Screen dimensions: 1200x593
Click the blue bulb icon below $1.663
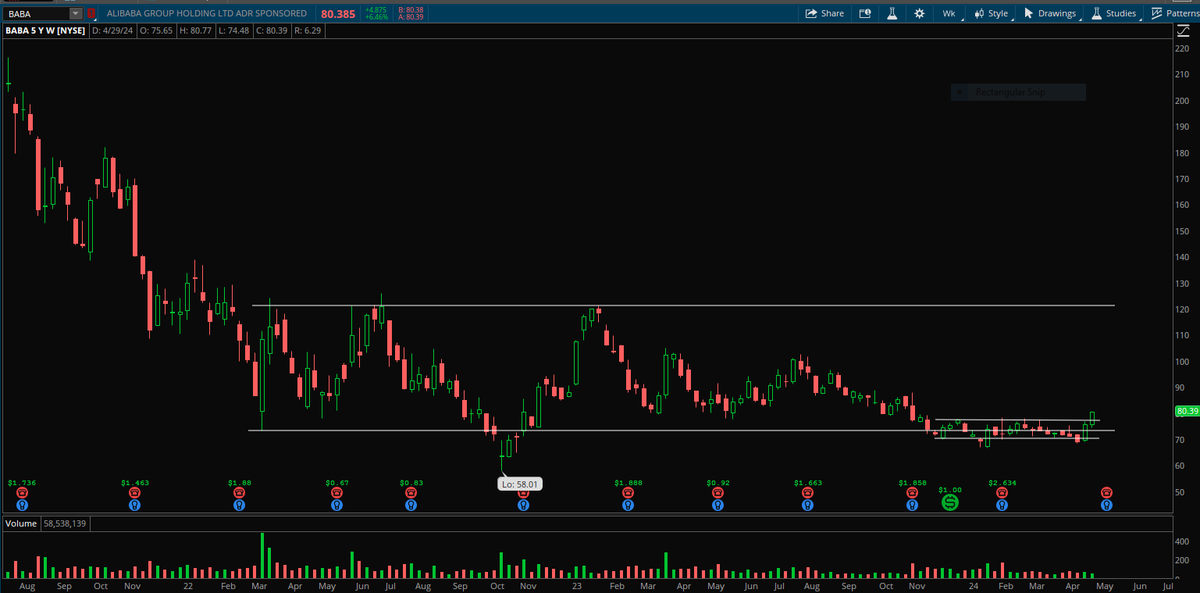(808, 505)
